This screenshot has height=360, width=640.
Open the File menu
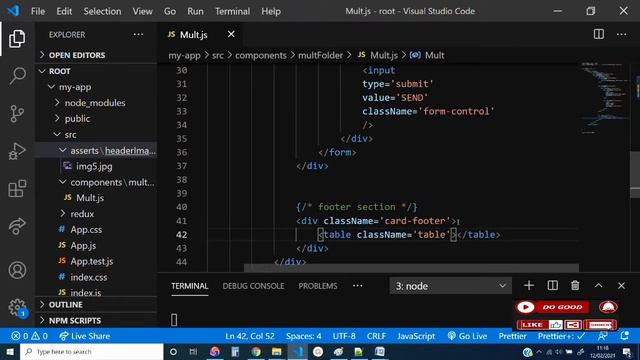[38, 11]
